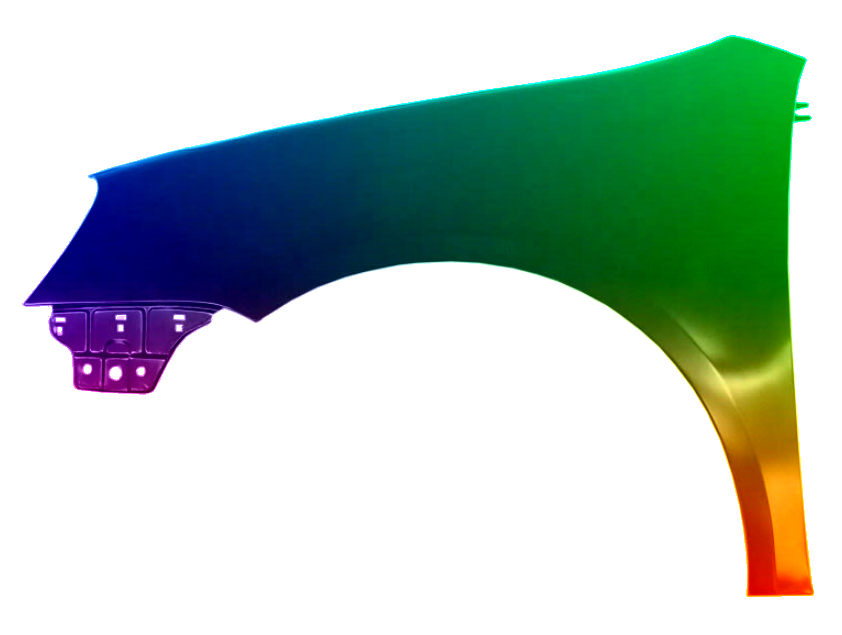This screenshot has height=635, width=842.
Task: Click the small right hole in bracket's bottom row
Action: pyautogui.click(x=141, y=371)
